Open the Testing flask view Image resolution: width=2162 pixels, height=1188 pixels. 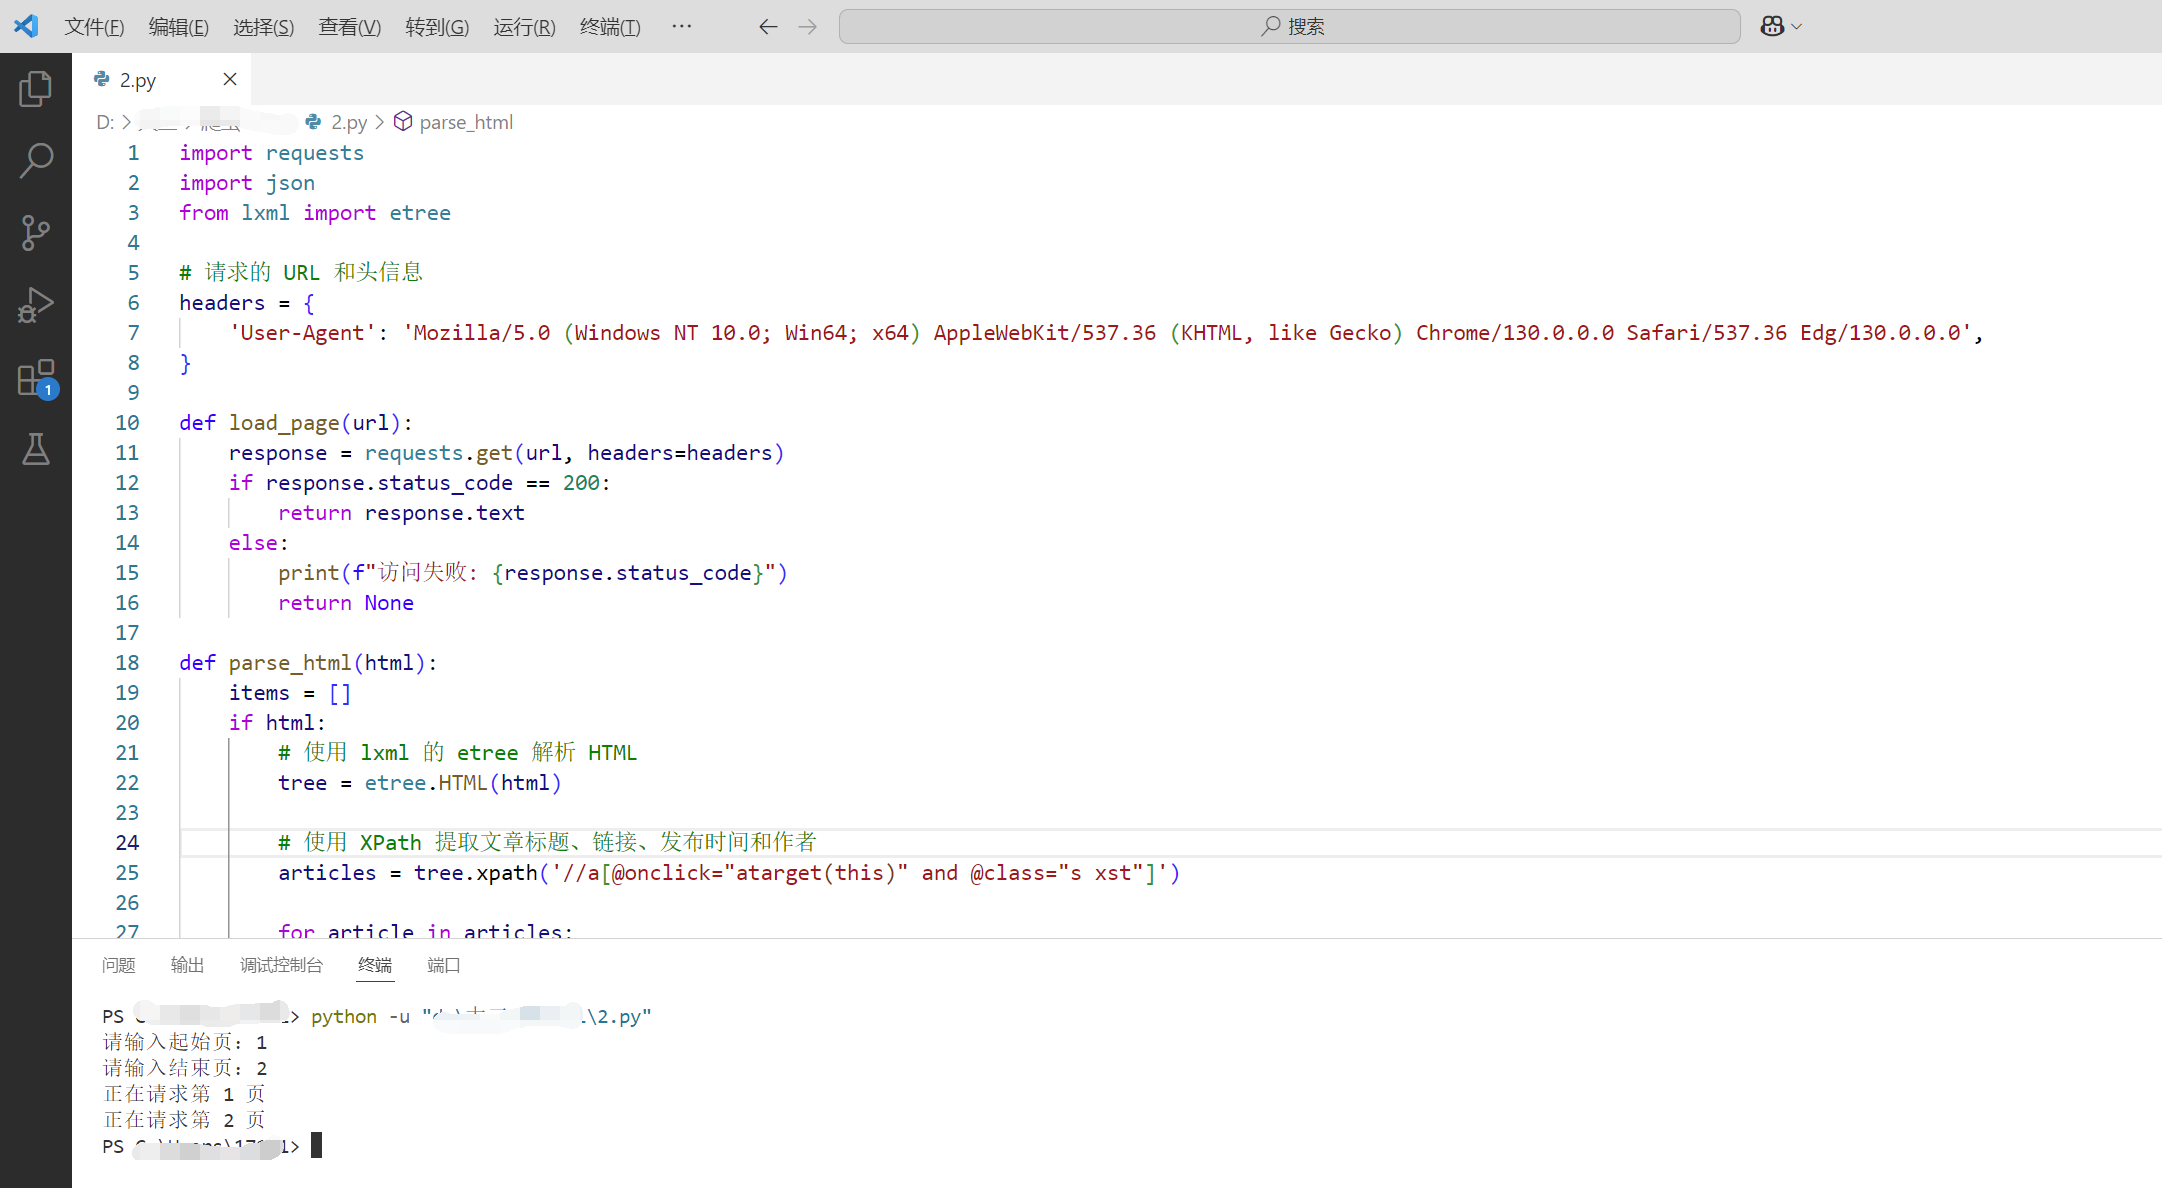36,450
